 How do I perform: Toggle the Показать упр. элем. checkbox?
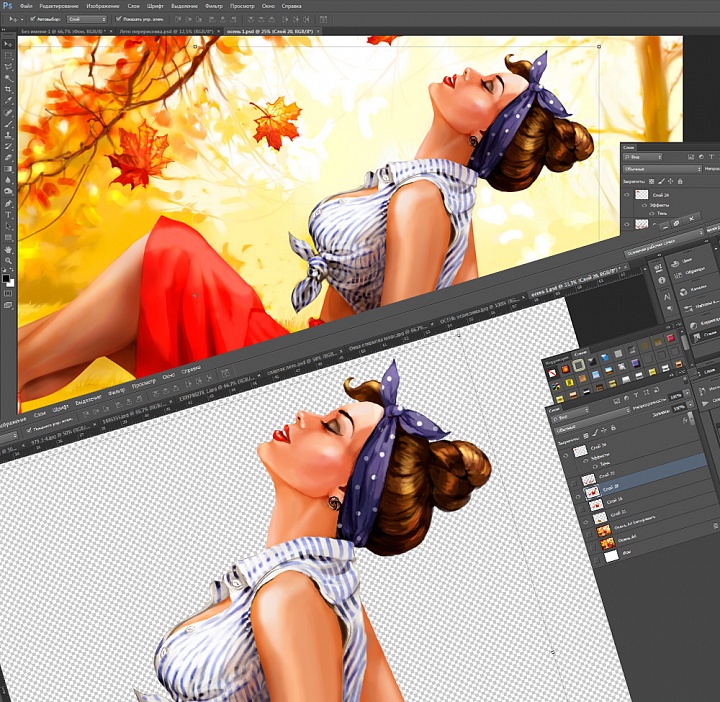tap(119, 19)
